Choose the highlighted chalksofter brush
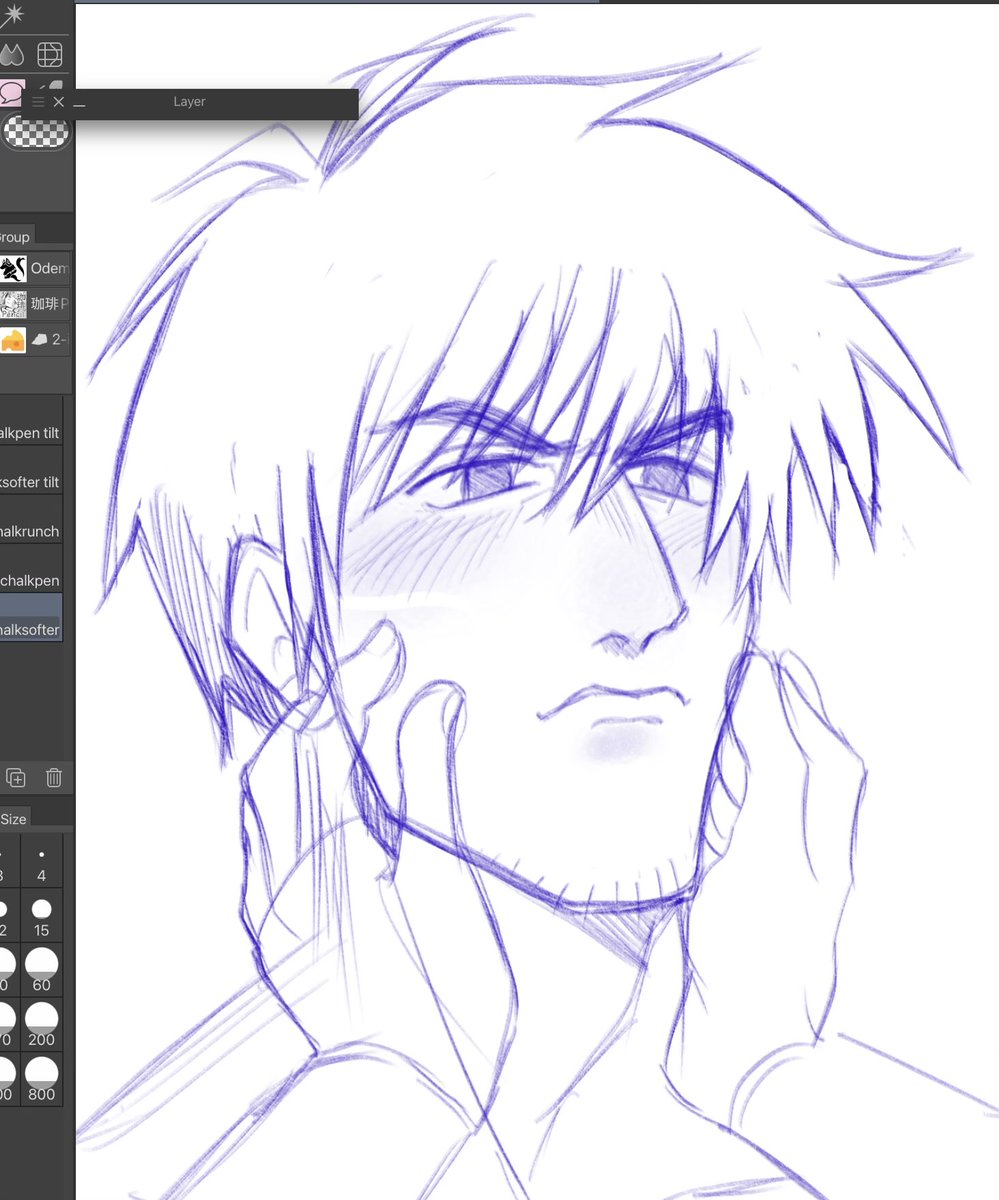The width and height of the screenshot is (999, 1200). [31, 618]
